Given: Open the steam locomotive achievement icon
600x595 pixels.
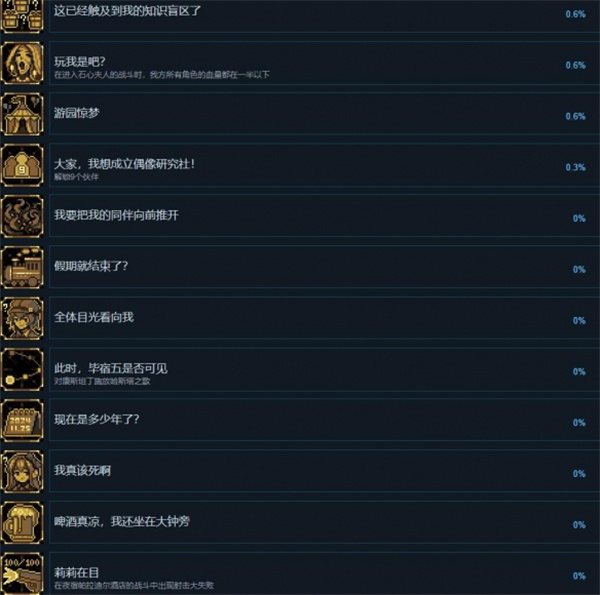Looking at the screenshot, I should pos(22,267).
